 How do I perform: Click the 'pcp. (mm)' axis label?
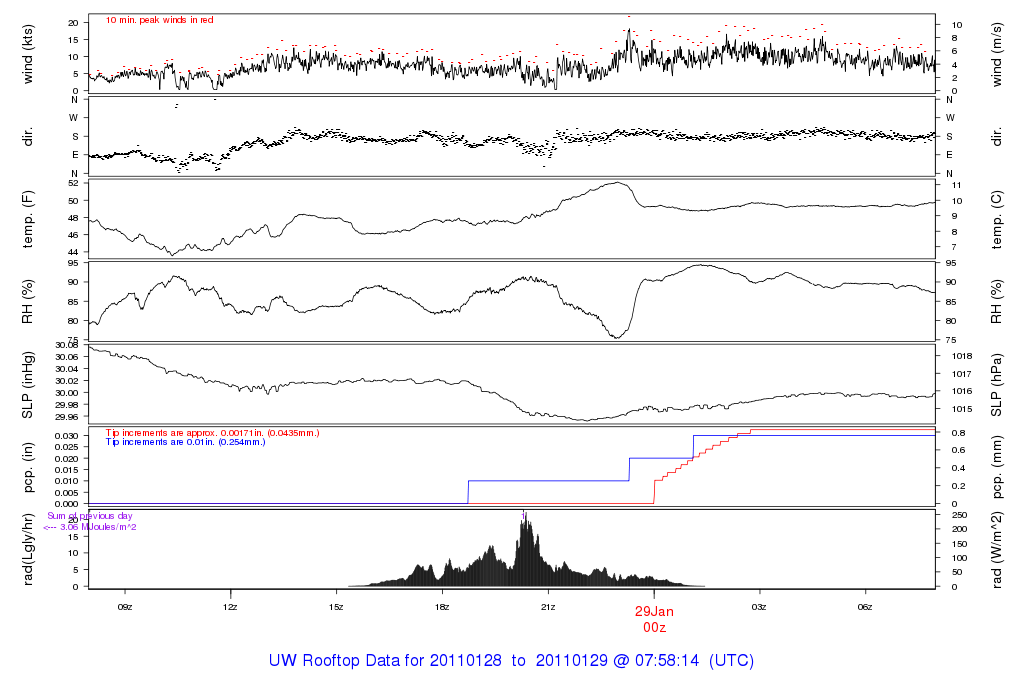click(x=997, y=468)
